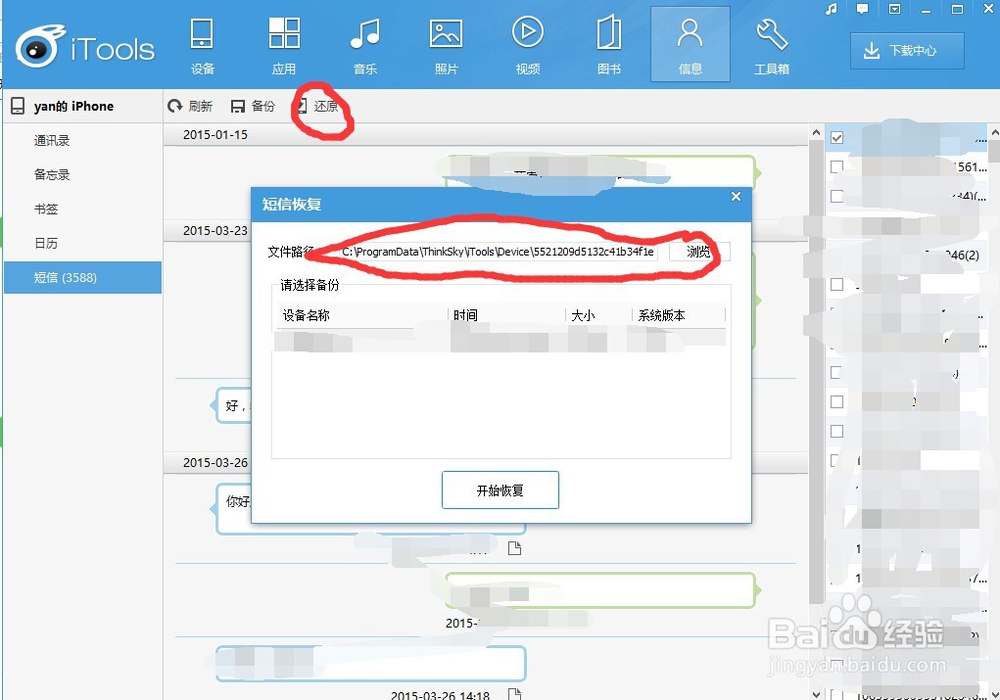This screenshot has width=1000, height=700.
Task: Click the 2015-01-15 date header
Action: [215, 135]
